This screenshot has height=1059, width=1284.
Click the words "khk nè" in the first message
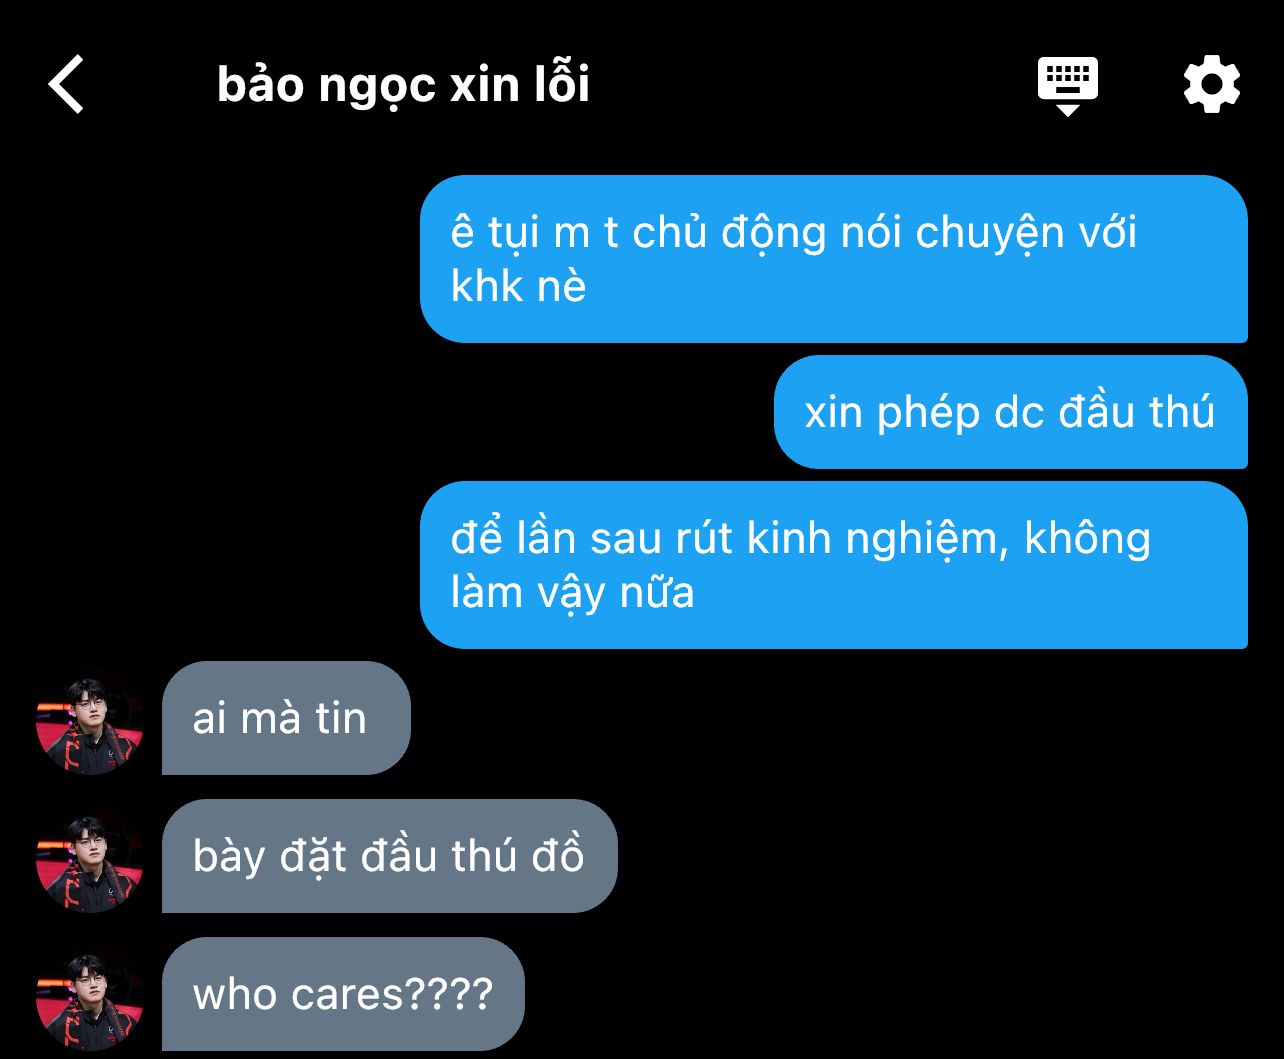pyautogui.click(x=518, y=286)
